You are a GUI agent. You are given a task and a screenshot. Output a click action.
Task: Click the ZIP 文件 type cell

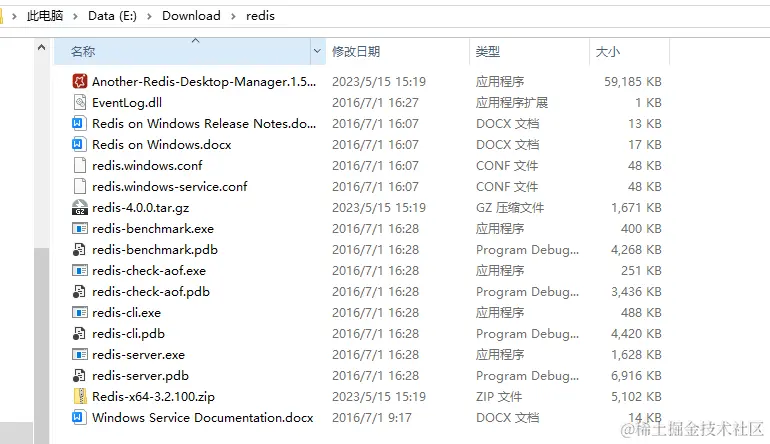point(499,396)
